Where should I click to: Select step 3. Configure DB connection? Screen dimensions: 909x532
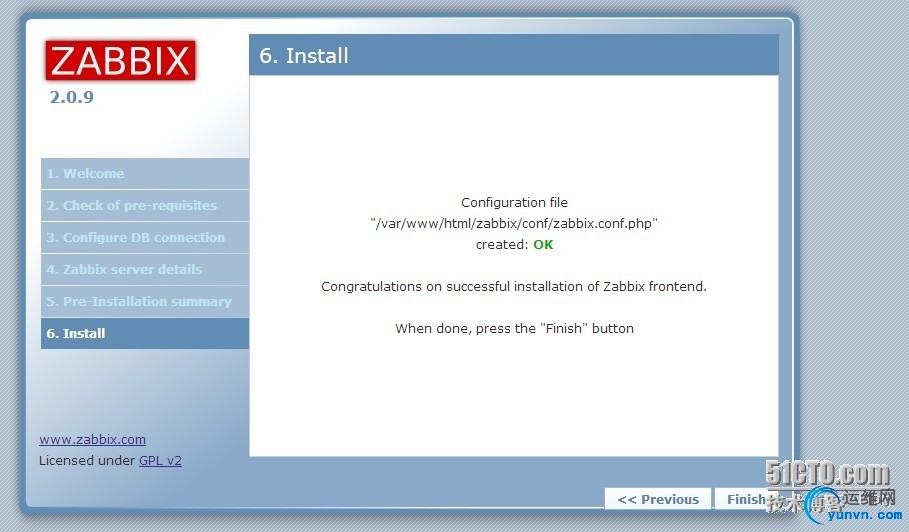point(145,237)
